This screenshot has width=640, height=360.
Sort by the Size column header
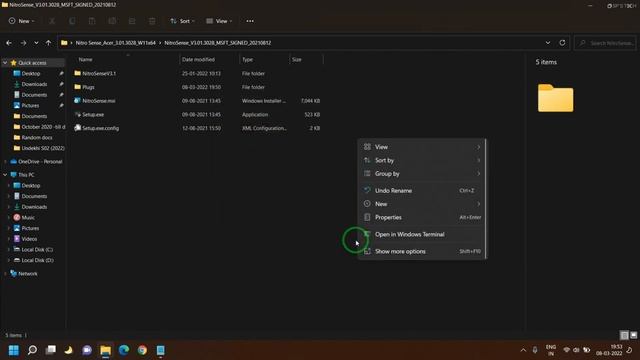(297, 60)
